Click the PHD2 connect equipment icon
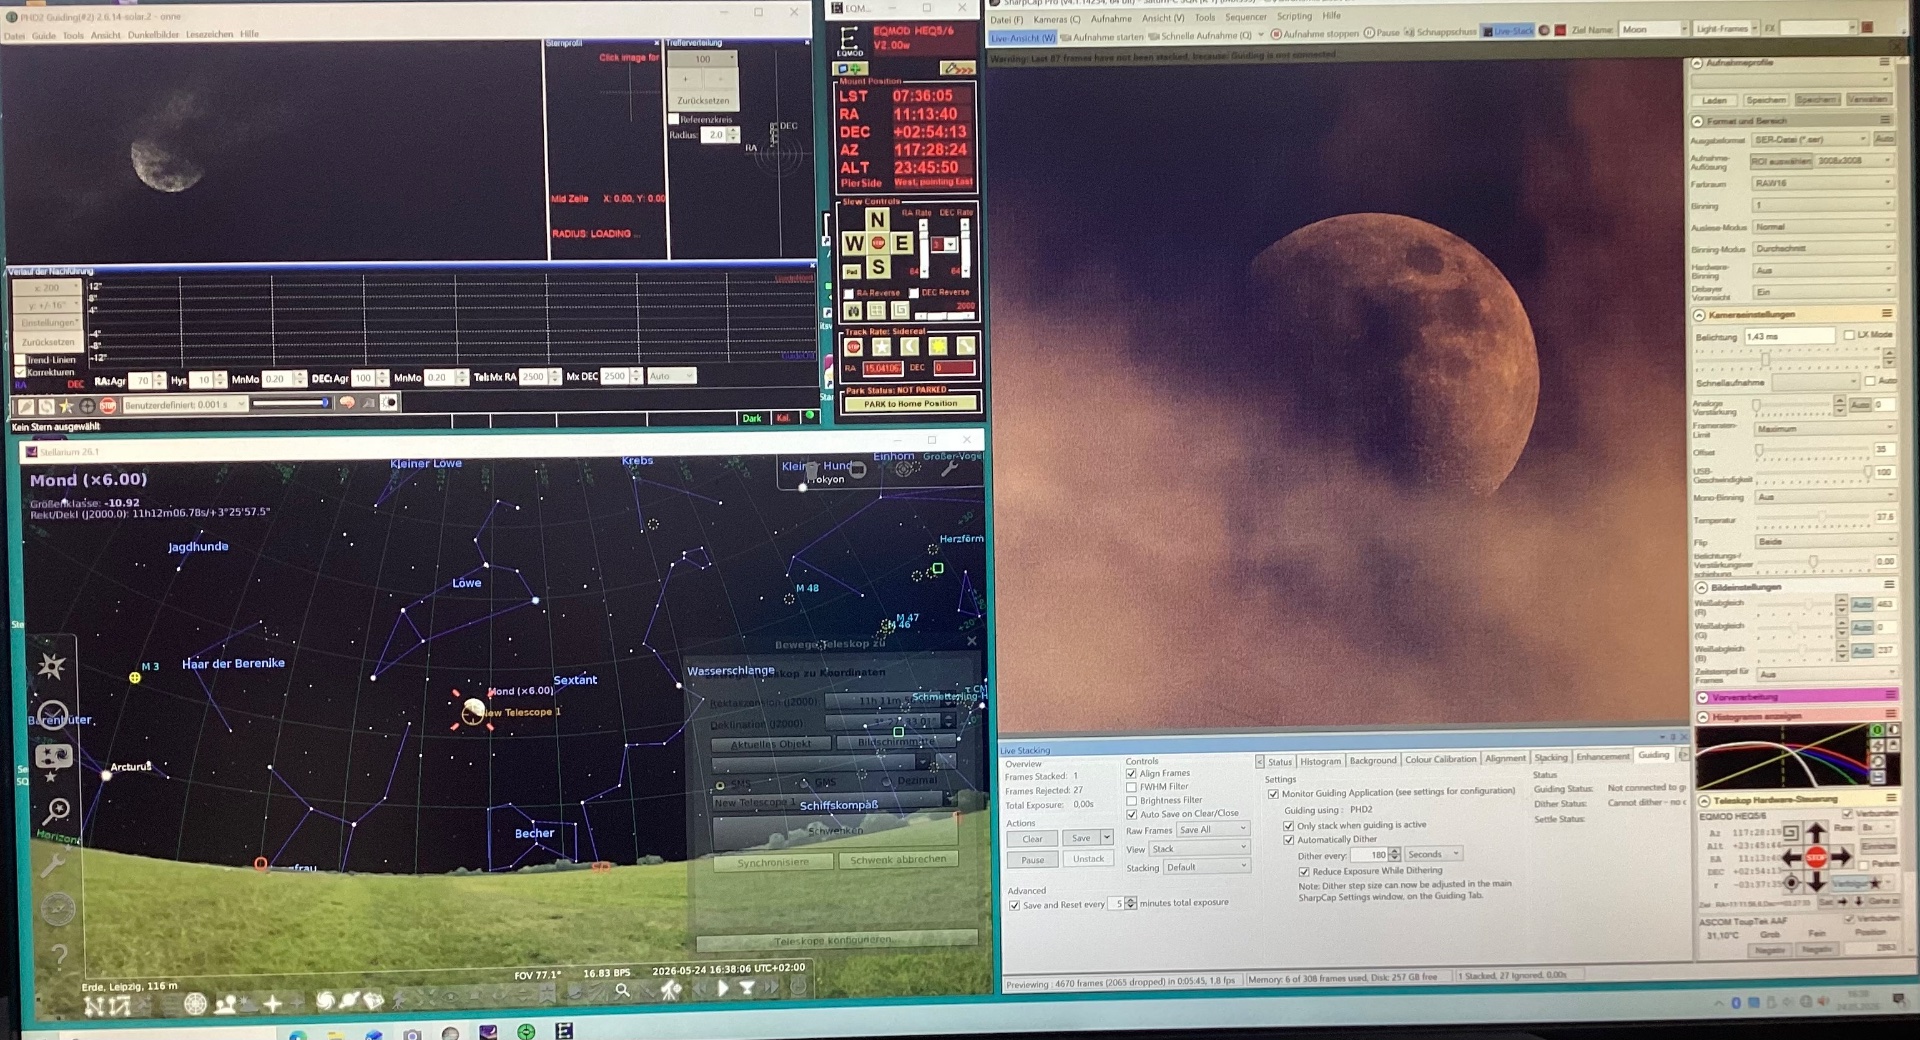The width and height of the screenshot is (1920, 1040). [26, 405]
